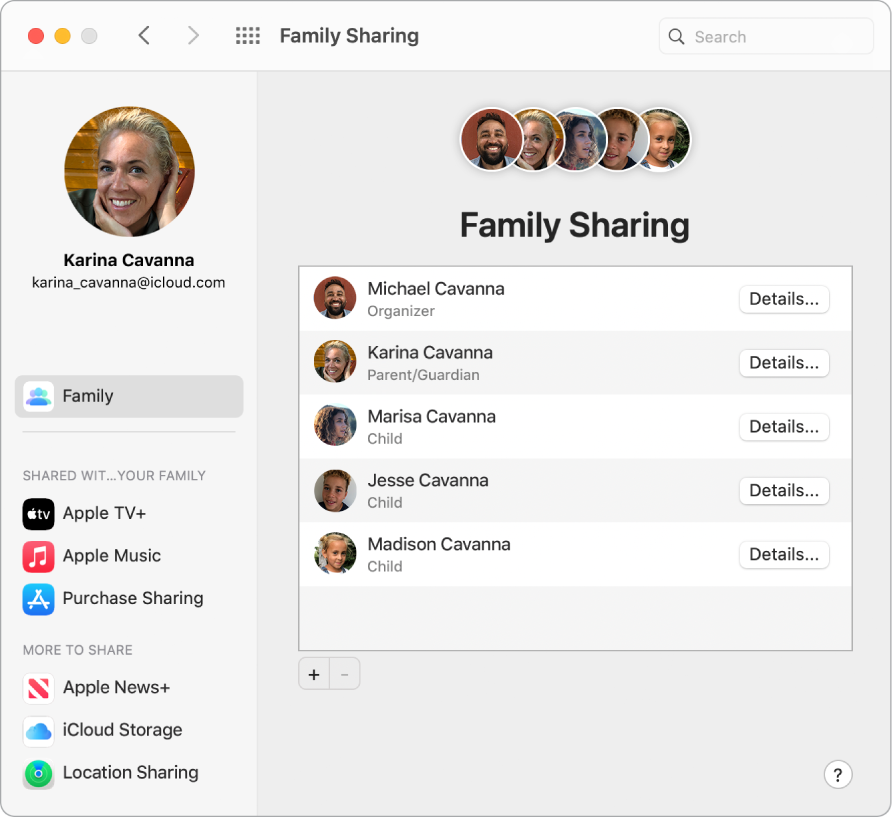
Task: Select the Purchase Sharing text label
Action: pos(133,598)
